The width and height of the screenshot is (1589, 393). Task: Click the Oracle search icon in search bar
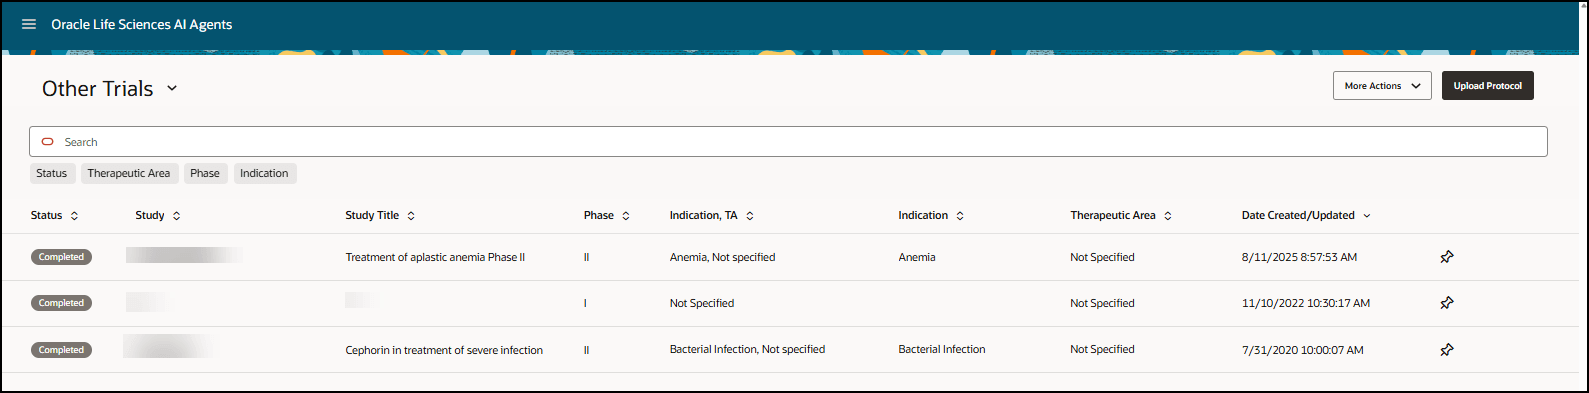point(47,142)
